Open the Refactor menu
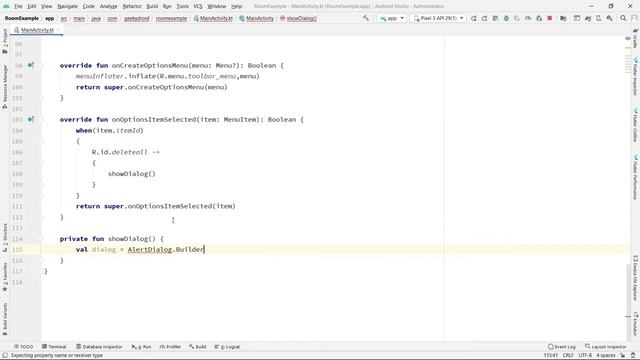Viewport: 640px width, 360px height. (x=132, y=6)
